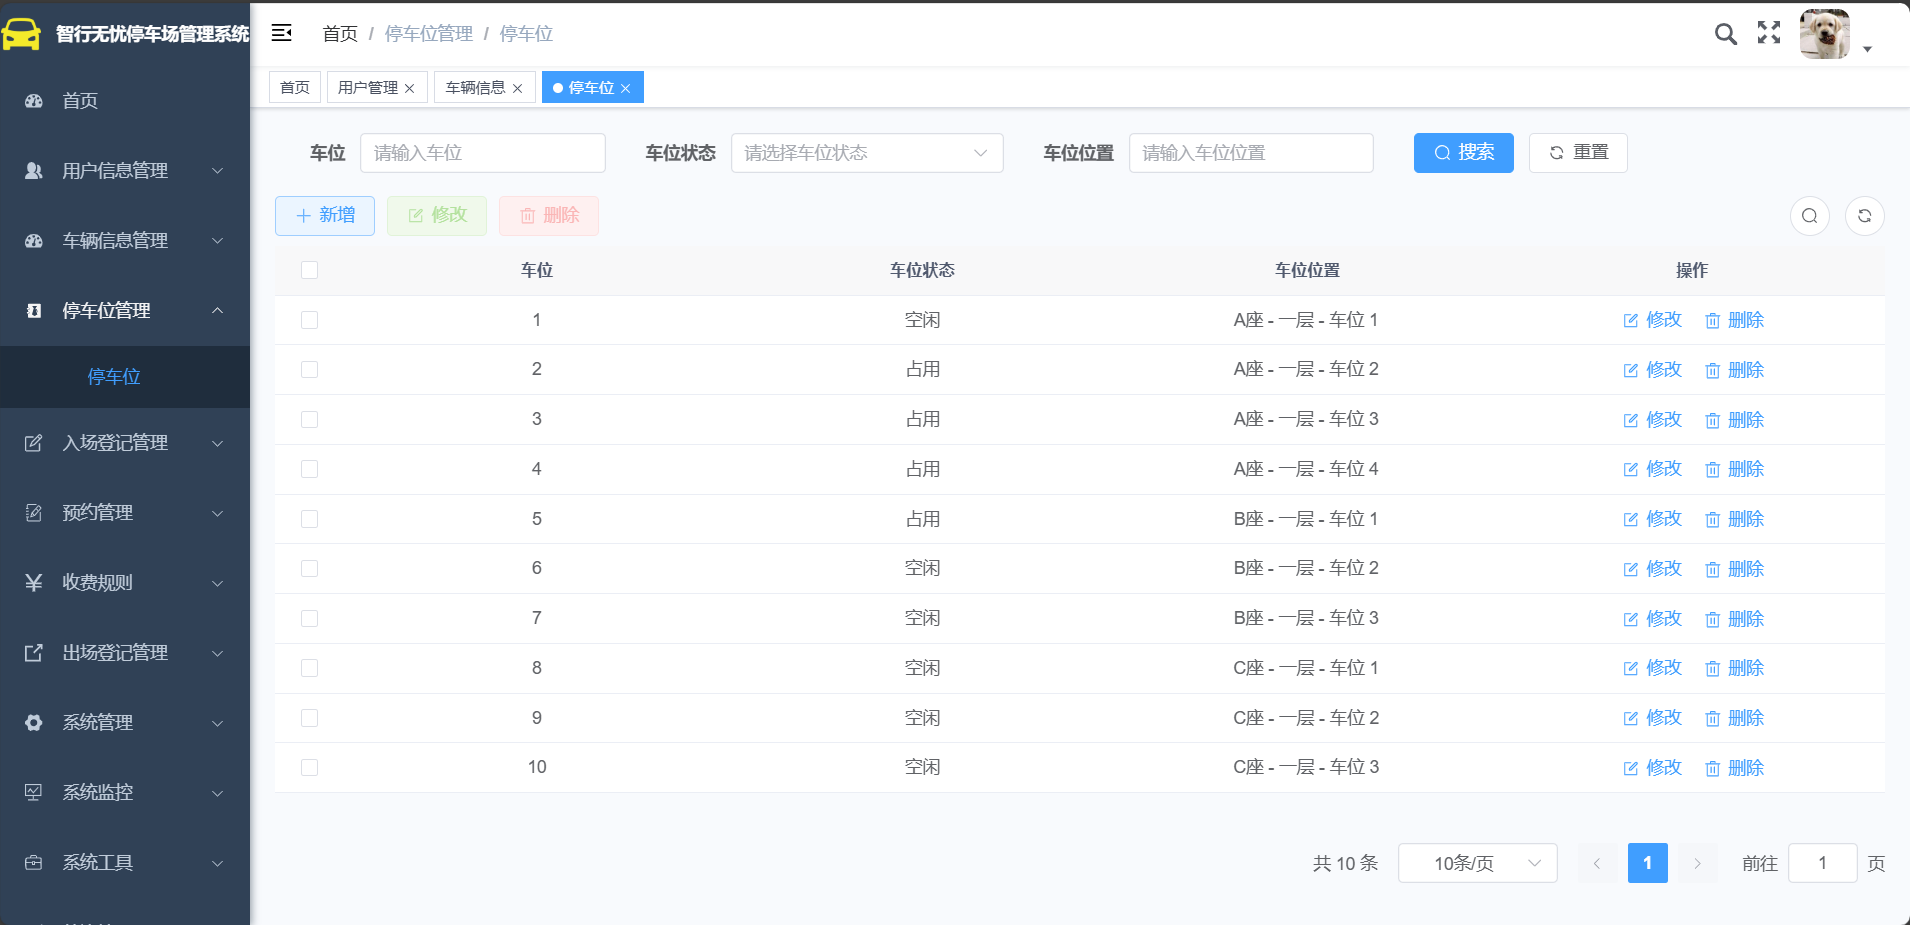Image resolution: width=1910 pixels, height=925 pixels.
Task: Open the 车位状态 status dropdown
Action: [867, 153]
